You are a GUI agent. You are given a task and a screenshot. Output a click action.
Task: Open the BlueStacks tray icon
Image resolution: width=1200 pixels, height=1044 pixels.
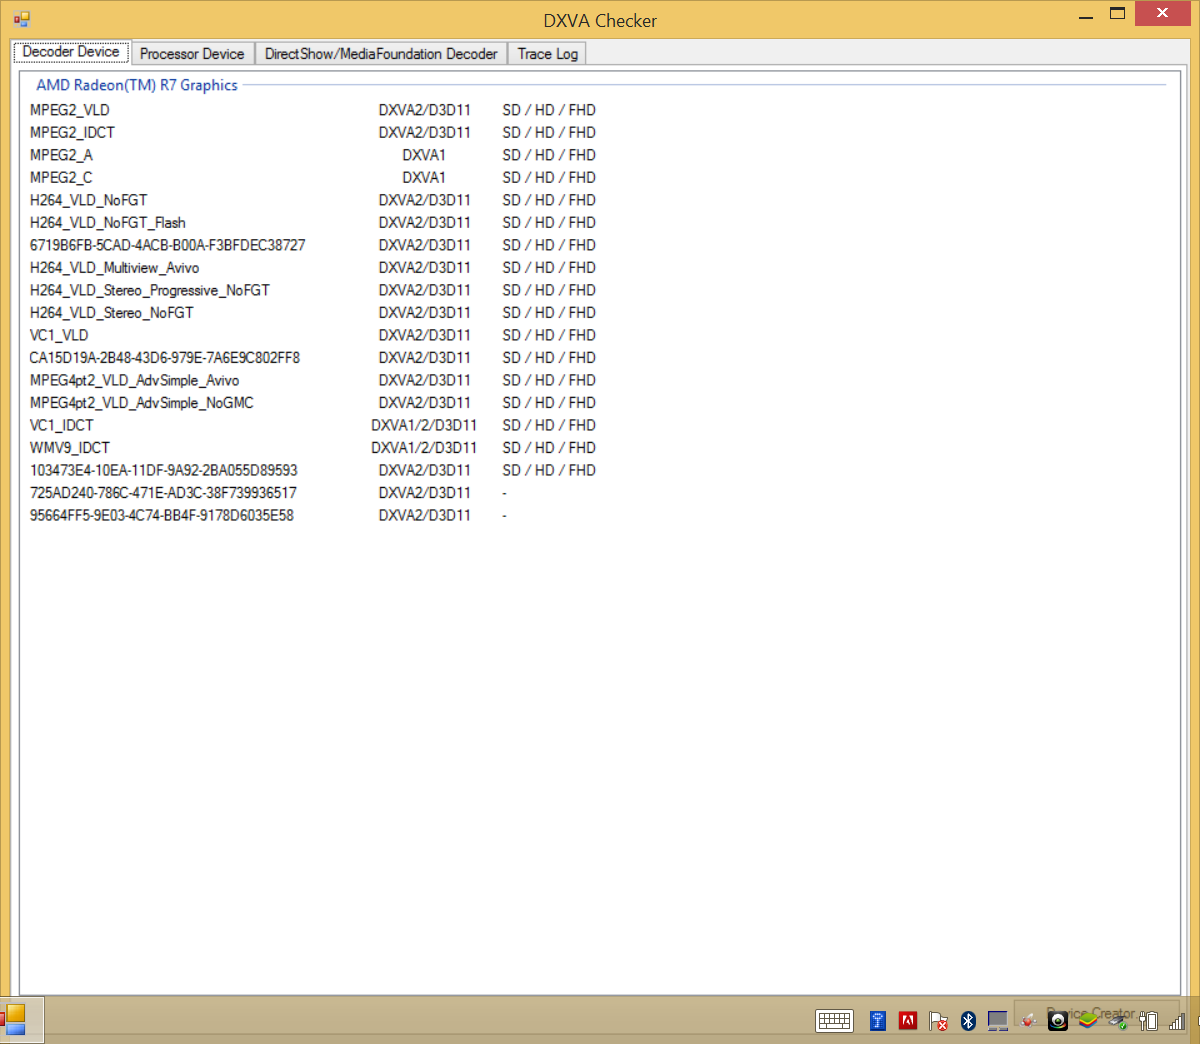click(1088, 1020)
